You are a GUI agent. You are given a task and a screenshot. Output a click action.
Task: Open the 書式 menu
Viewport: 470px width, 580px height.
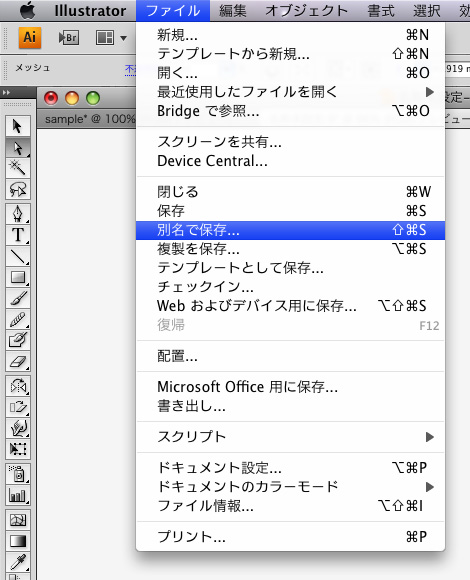point(381,11)
